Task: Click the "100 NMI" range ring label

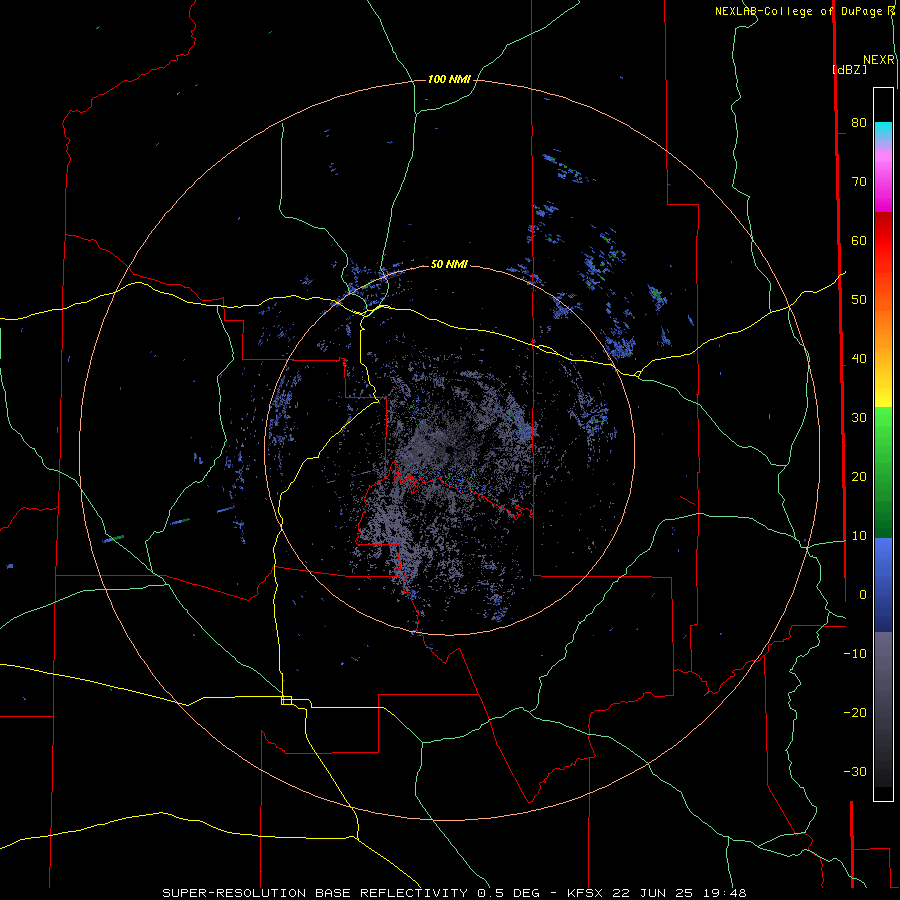Action: click(449, 79)
